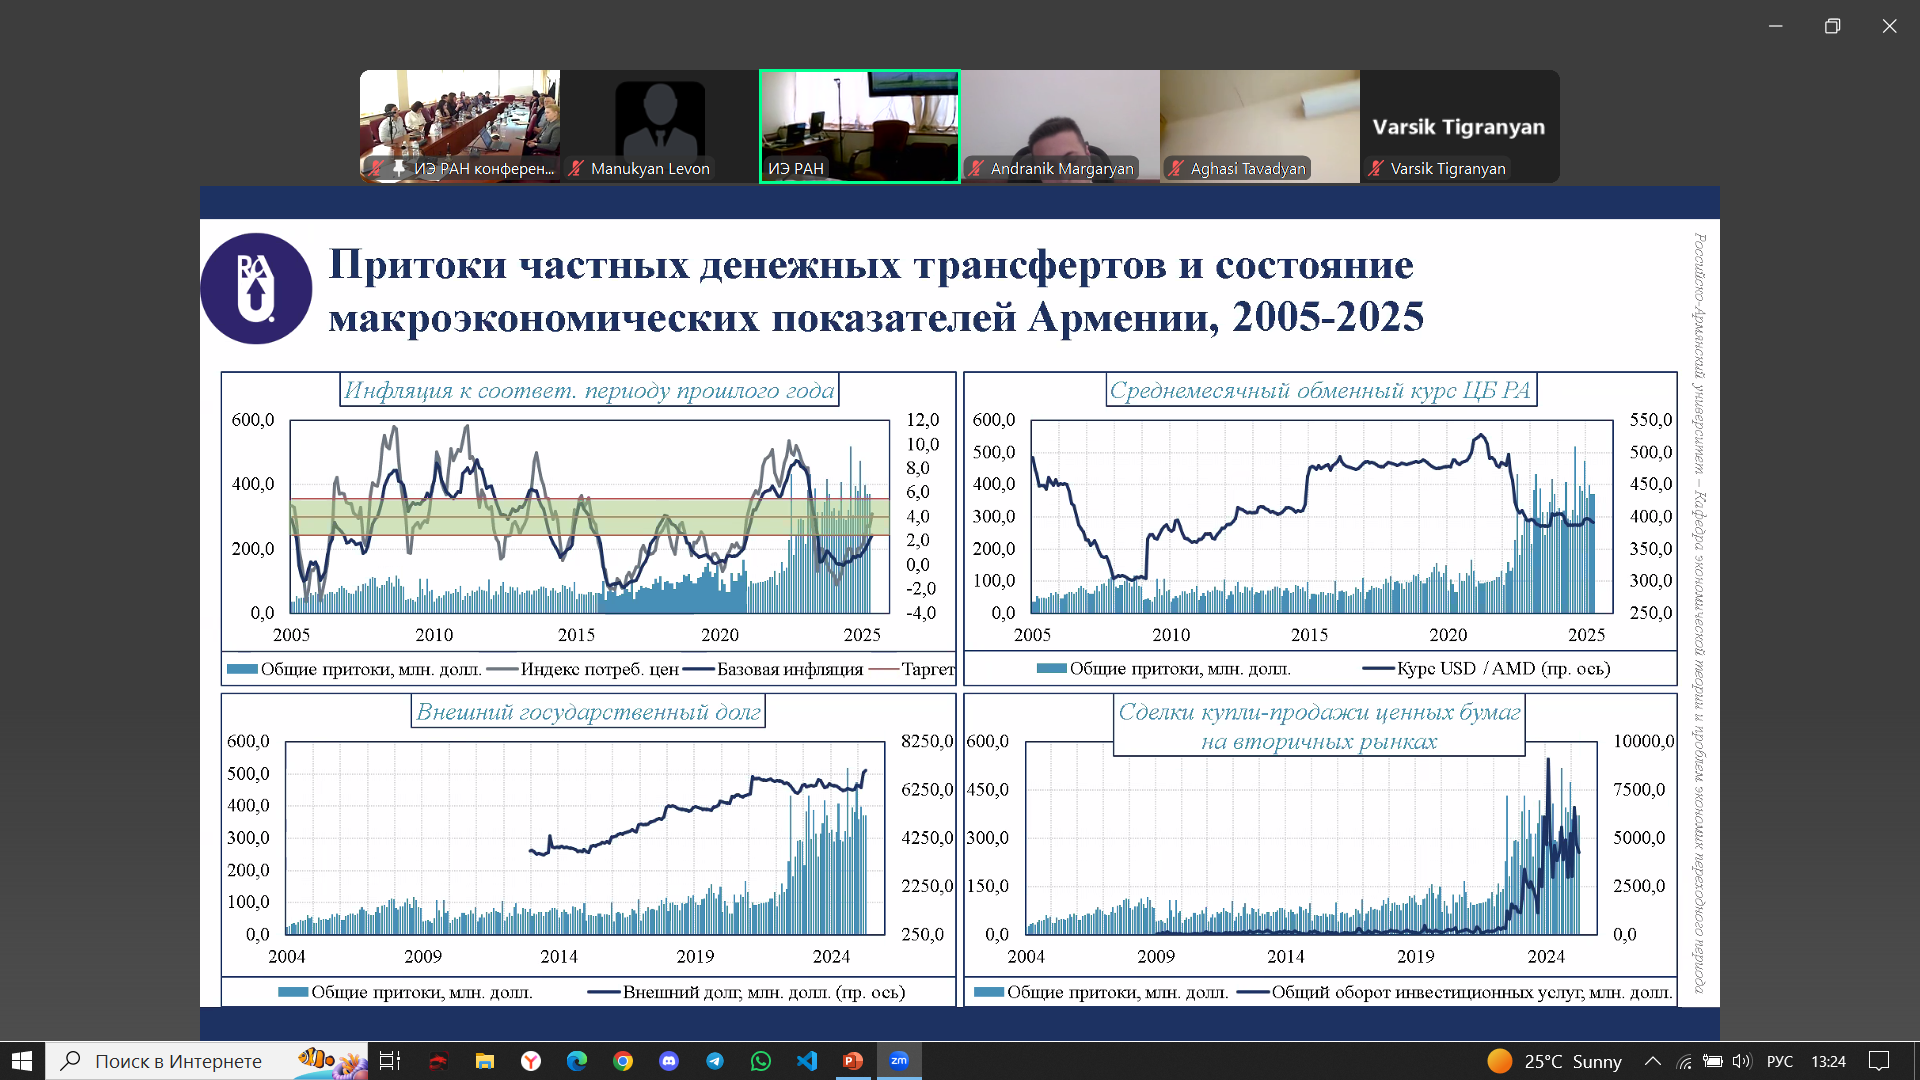Open weather widget showing 25°C Sunny
This screenshot has width=1920, height=1080.
[1555, 1061]
